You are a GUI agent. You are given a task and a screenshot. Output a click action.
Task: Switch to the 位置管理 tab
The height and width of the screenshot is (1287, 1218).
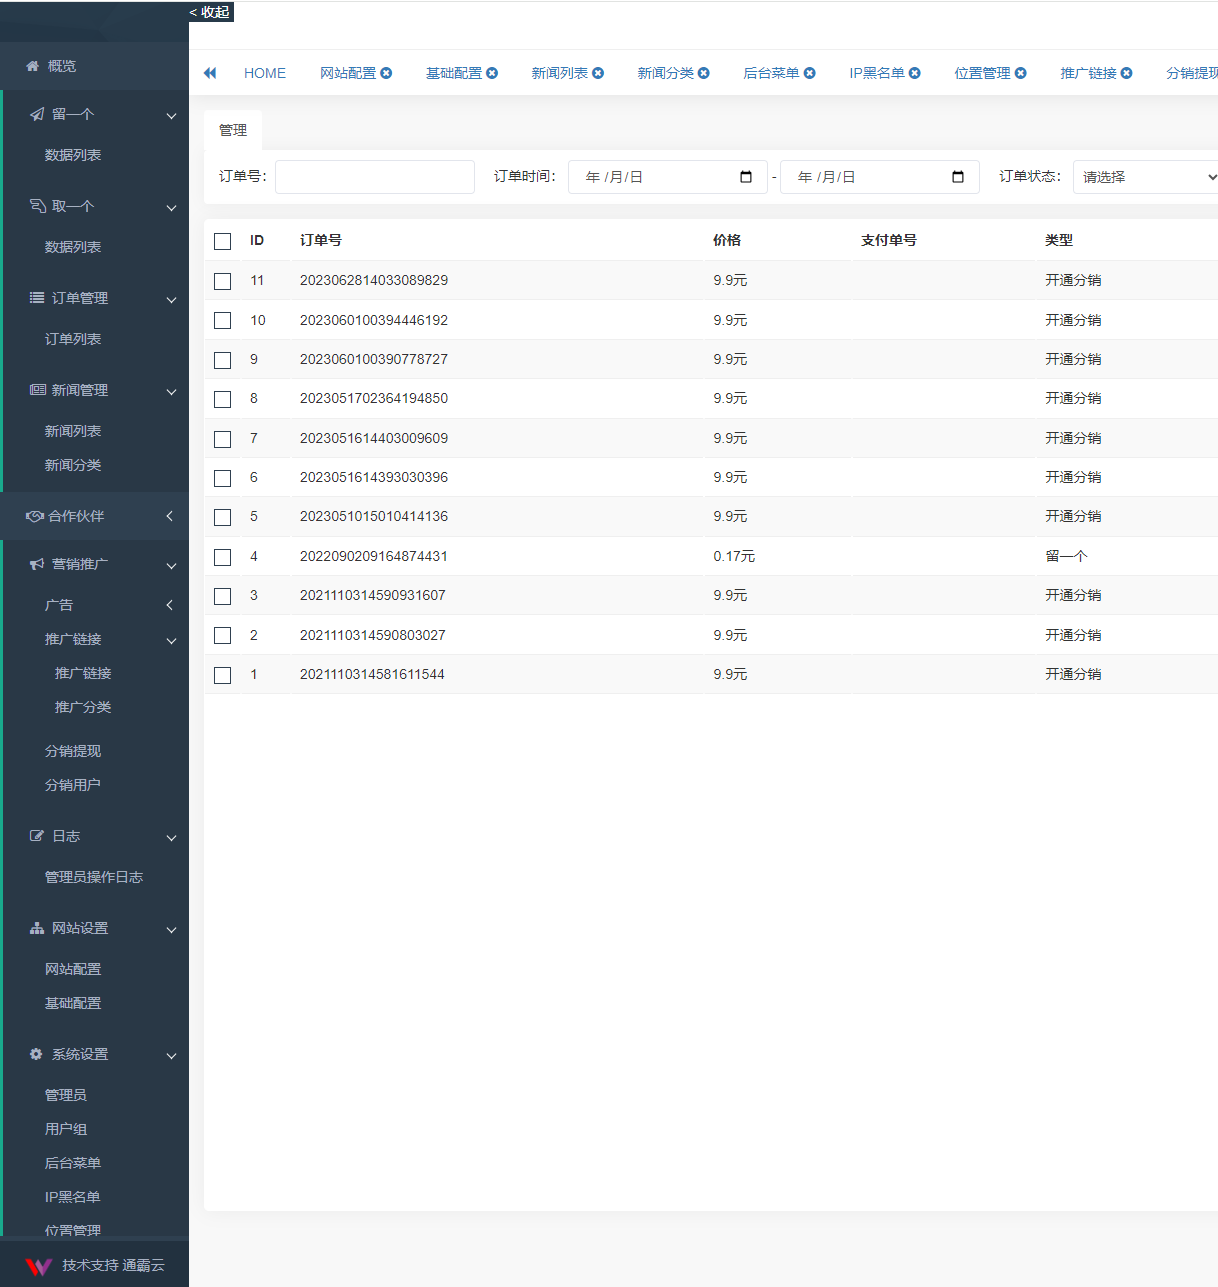[x=981, y=73]
